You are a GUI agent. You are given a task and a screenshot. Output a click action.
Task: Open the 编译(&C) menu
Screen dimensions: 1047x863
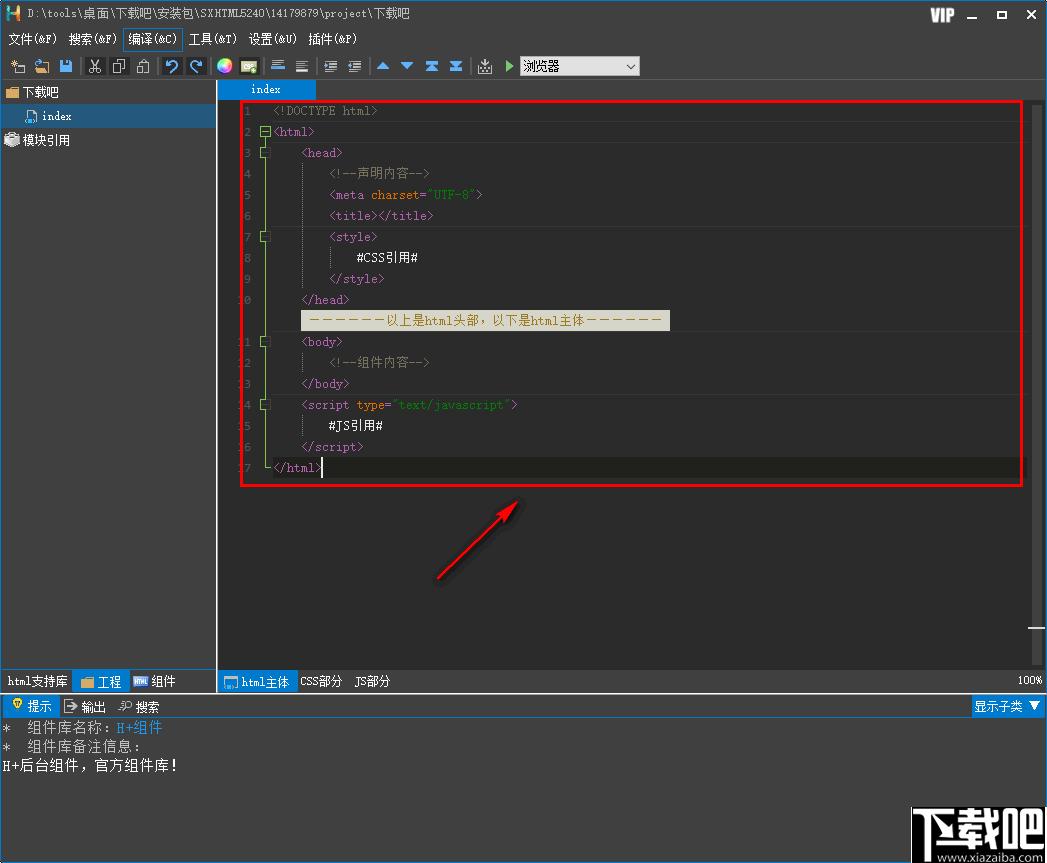[x=153, y=39]
